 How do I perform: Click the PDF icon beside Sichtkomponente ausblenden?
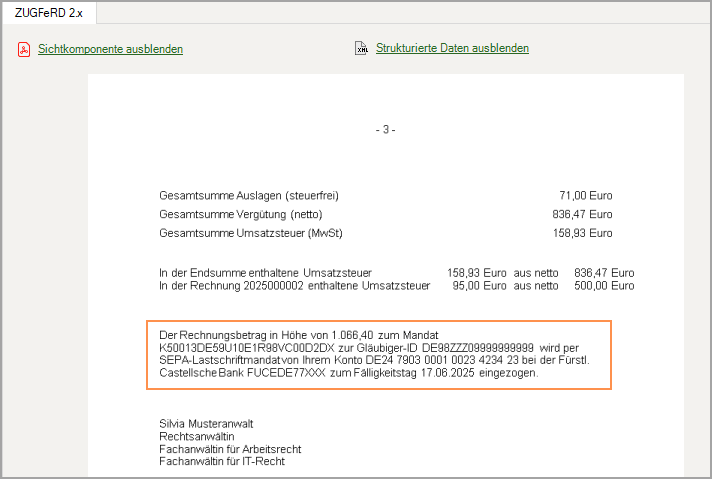coord(24,49)
